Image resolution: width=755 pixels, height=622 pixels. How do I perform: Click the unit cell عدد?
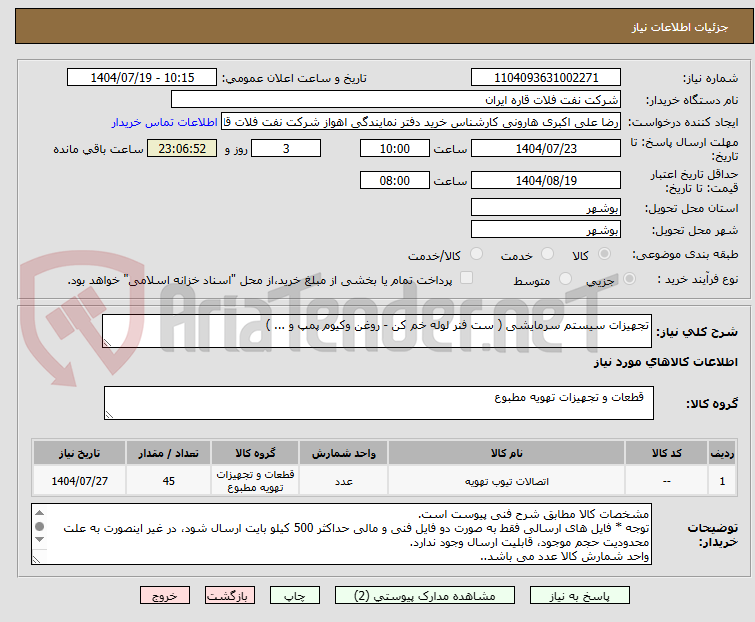[343, 481]
